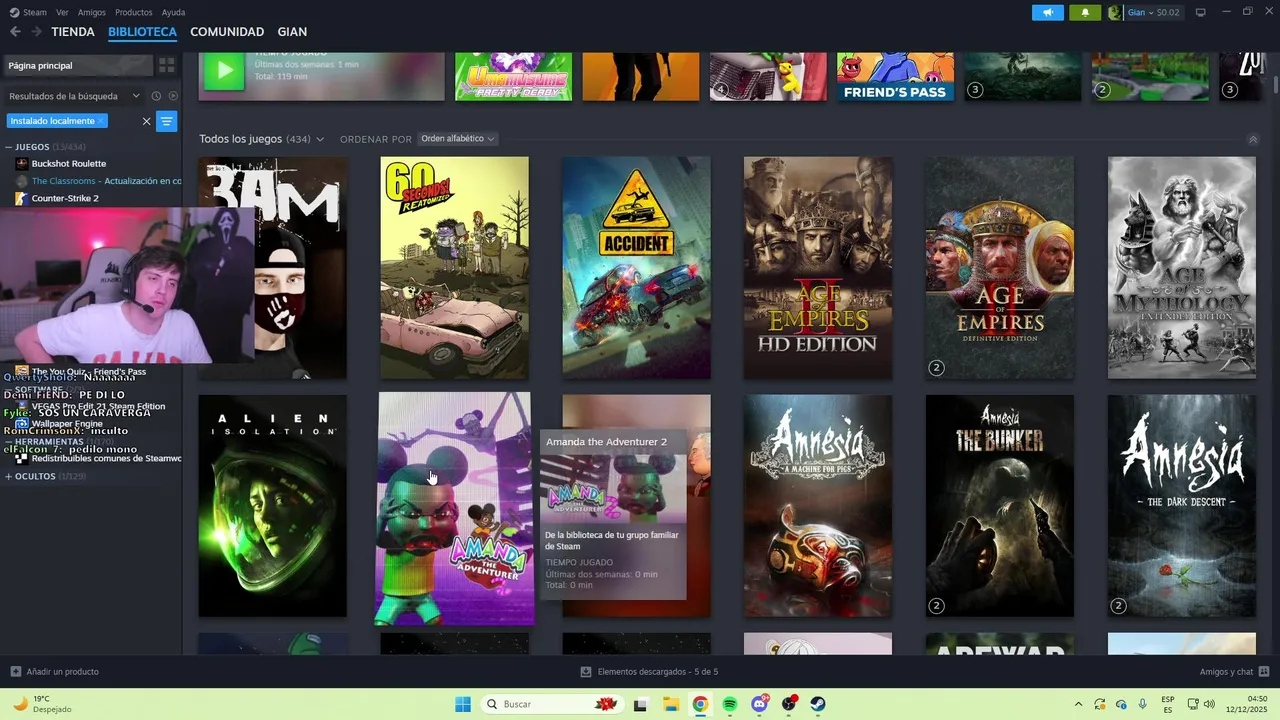1280x720 pixels.
Task: Open Age of Empires II HD Edition cover
Action: pyautogui.click(x=818, y=268)
